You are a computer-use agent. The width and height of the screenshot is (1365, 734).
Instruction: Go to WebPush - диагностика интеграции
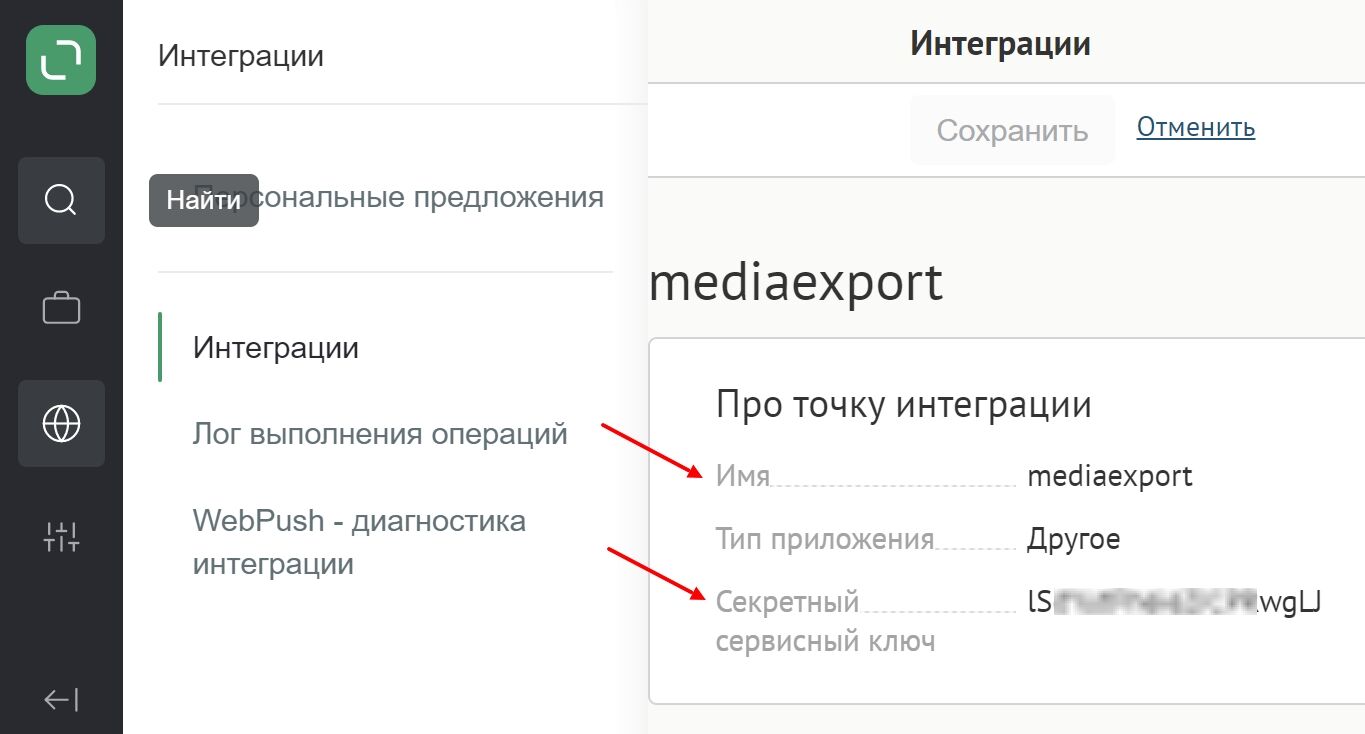coord(359,542)
